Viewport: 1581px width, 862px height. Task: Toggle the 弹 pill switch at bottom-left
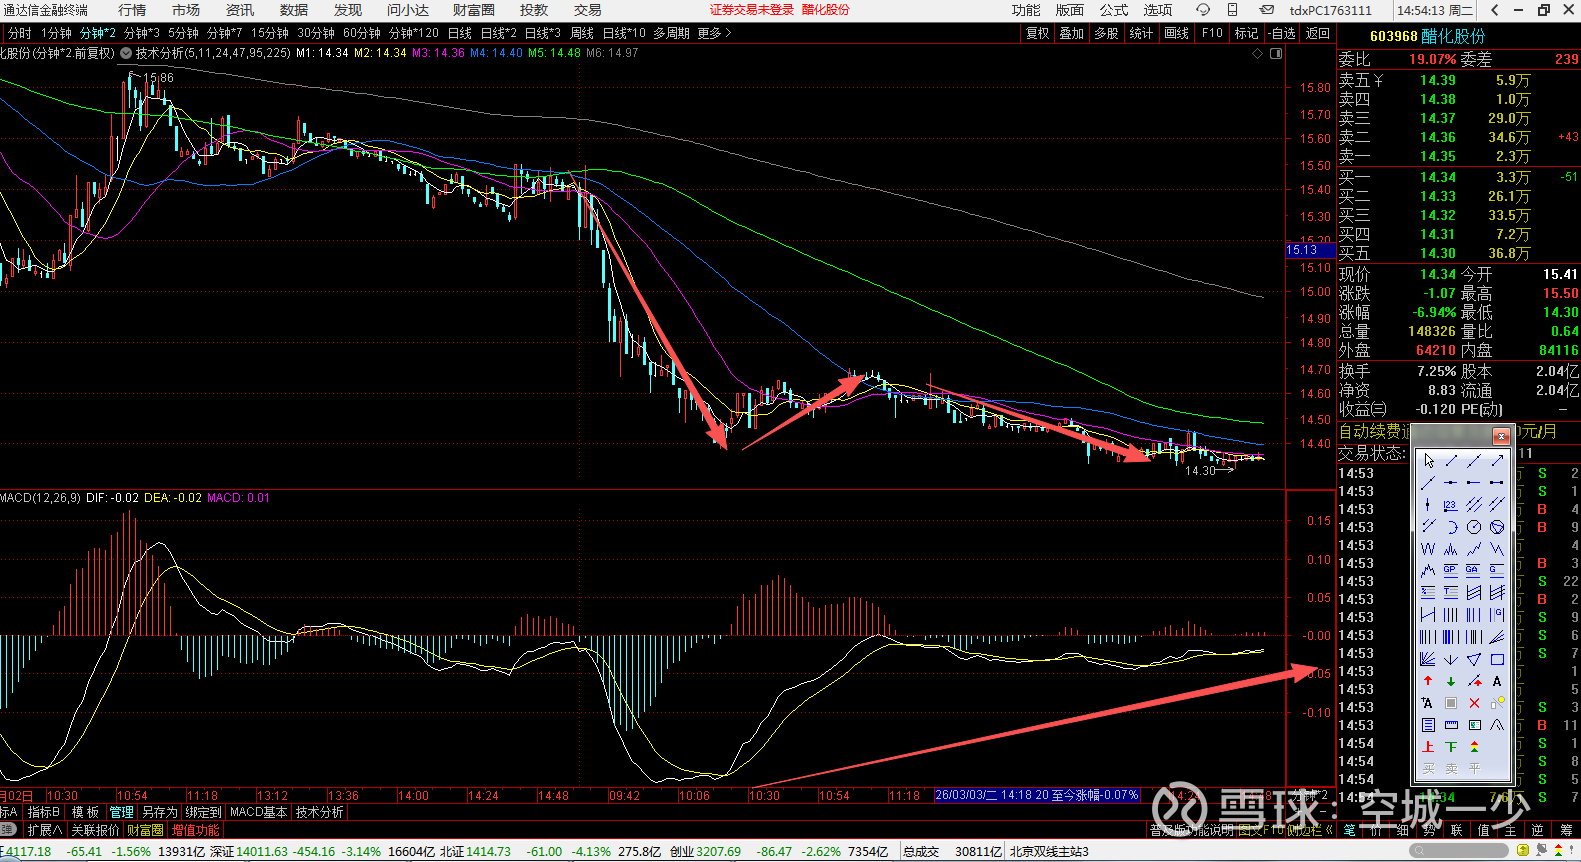coord(7,830)
